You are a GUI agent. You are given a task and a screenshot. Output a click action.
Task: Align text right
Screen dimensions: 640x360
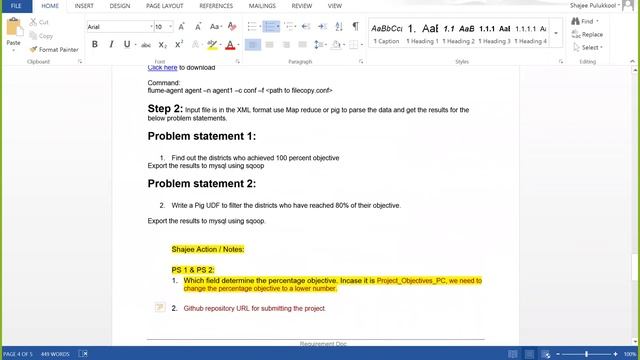286,44
